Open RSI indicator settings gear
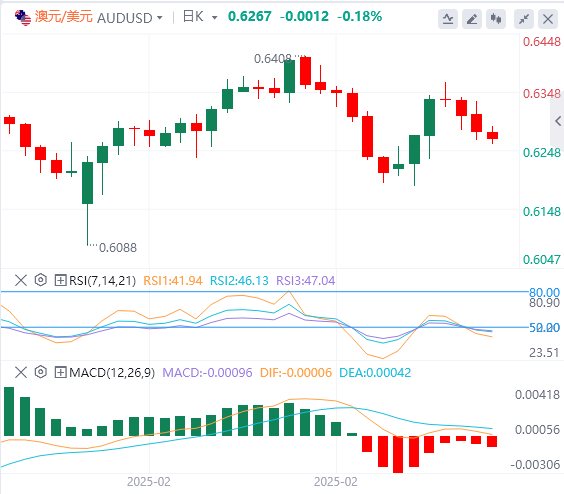Image resolution: width=564 pixels, height=494 pixels. tap(41, 280)
